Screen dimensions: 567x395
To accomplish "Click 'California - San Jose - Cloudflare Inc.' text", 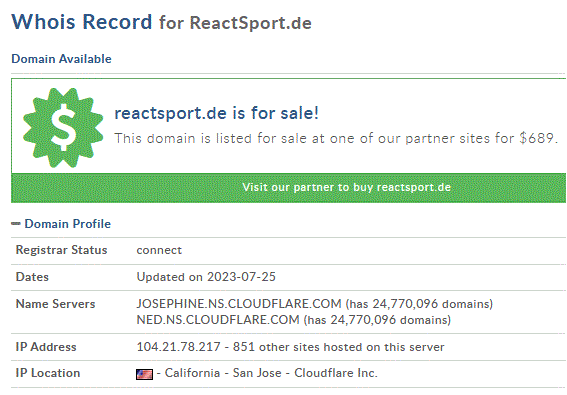I will point(271,373).
